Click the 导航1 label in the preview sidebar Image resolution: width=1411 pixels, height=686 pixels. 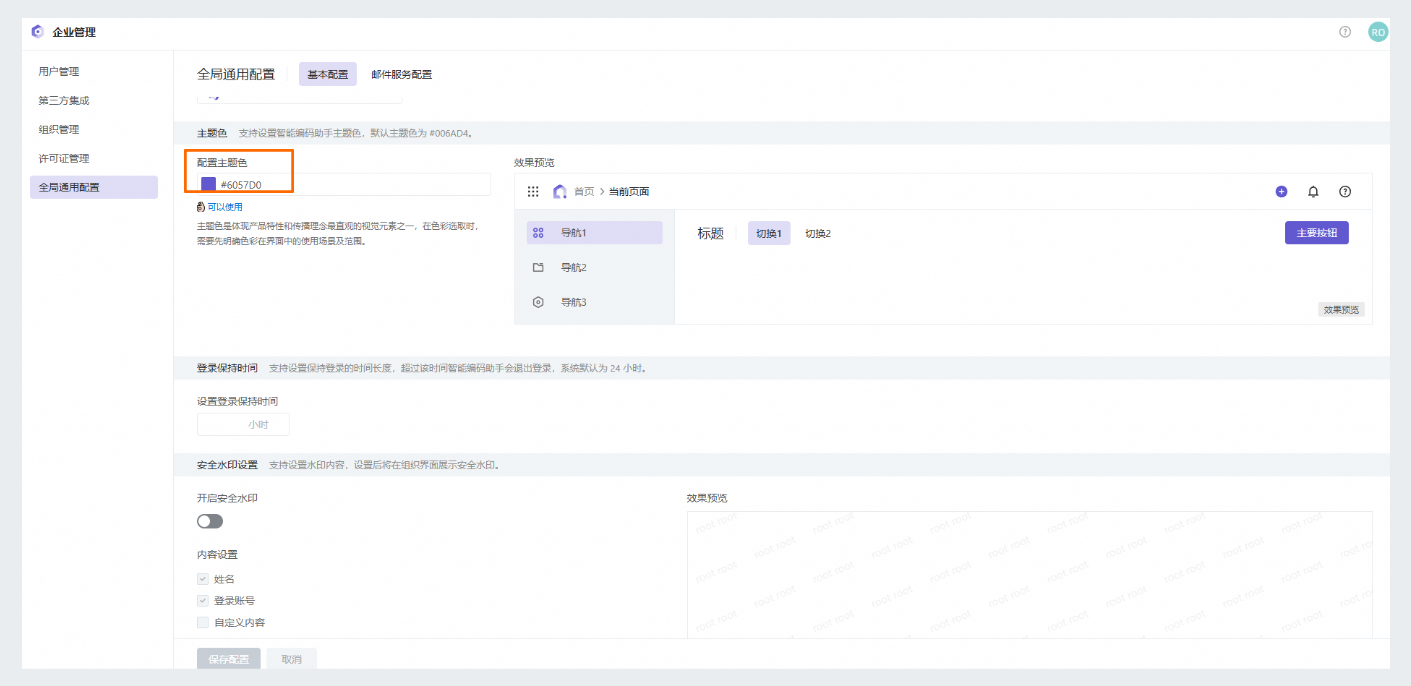click(x=573, y=233)
